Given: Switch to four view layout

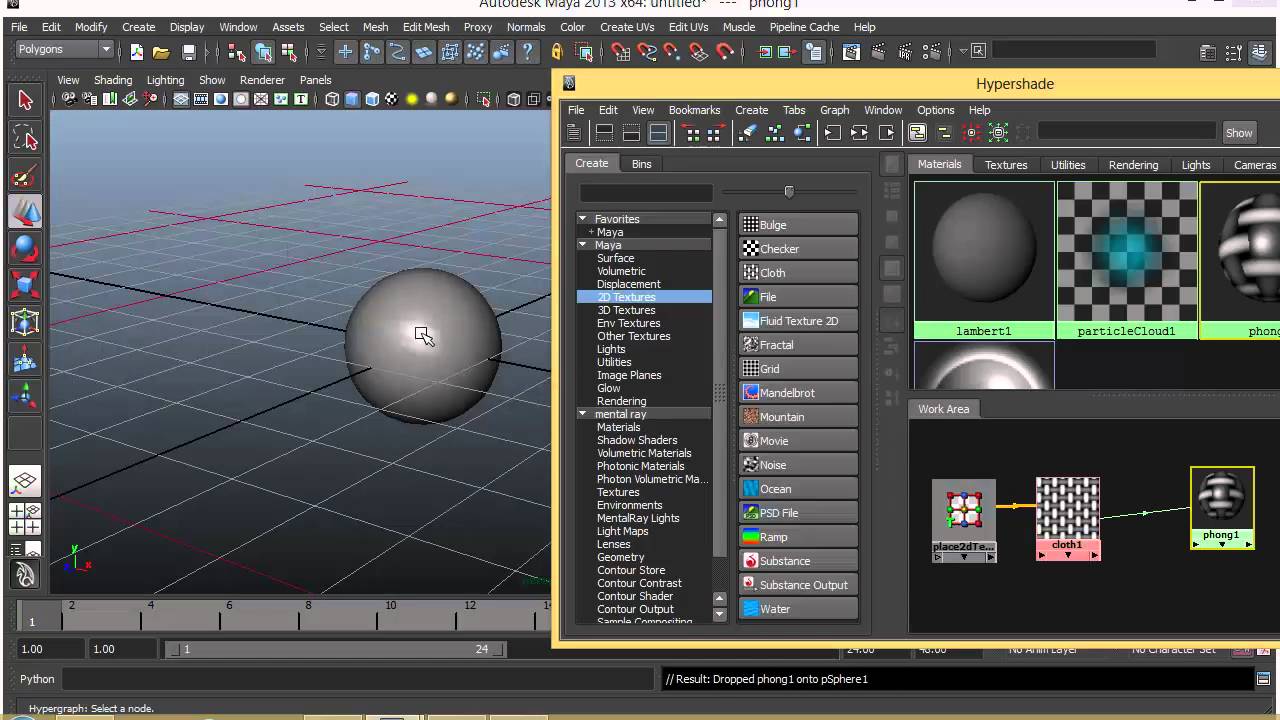Looking at the screenshot, I should point(25,519).
